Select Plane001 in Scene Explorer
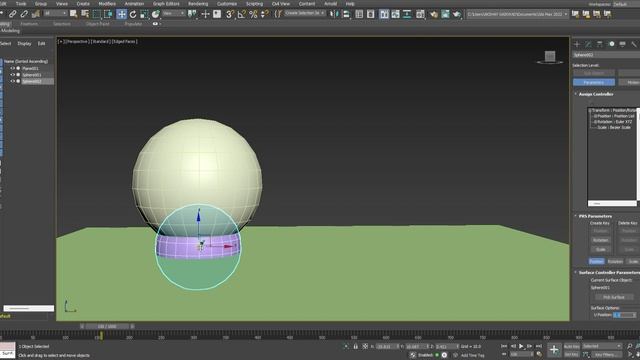This screenshot has height=360, width=640. [x=31, y=68]
